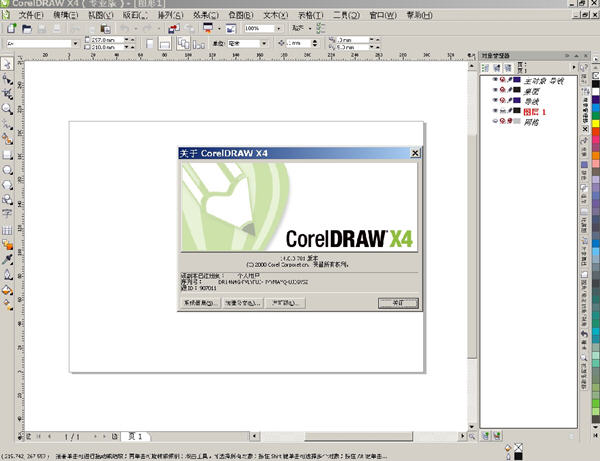Click the New document icon
The image size is (600, 461).
coord(9,30)
